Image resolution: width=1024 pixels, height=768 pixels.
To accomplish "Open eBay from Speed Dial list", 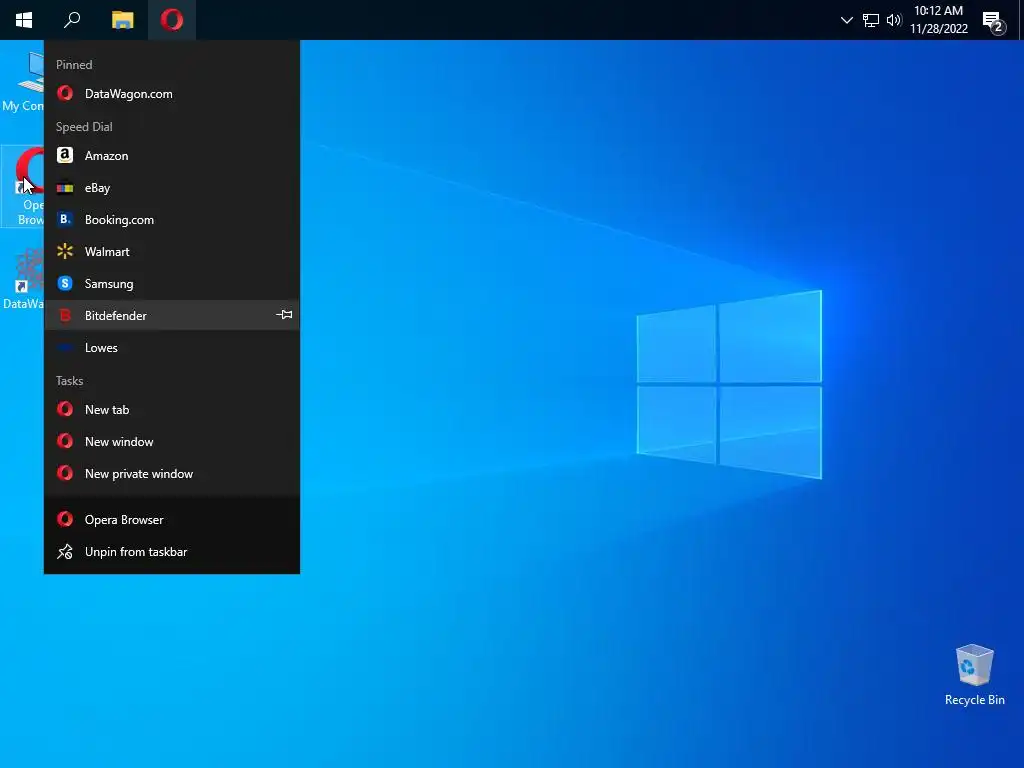I will [172, 187].
